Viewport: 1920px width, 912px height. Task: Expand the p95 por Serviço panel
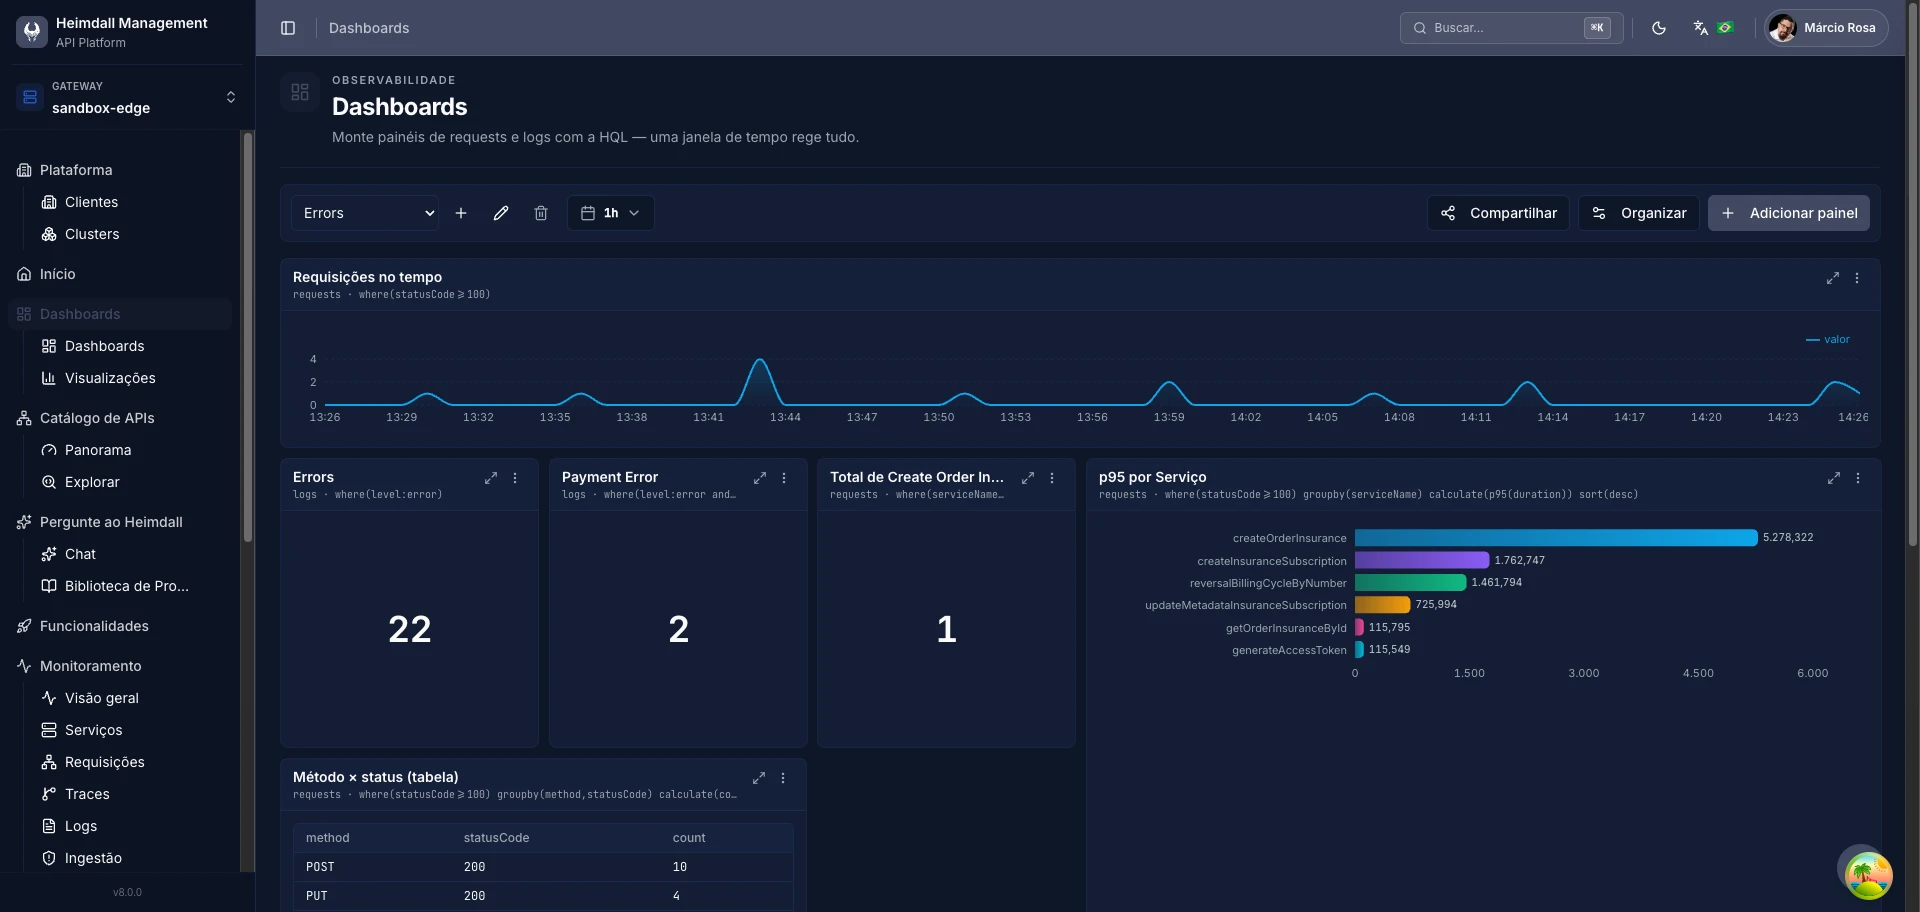1834,478
